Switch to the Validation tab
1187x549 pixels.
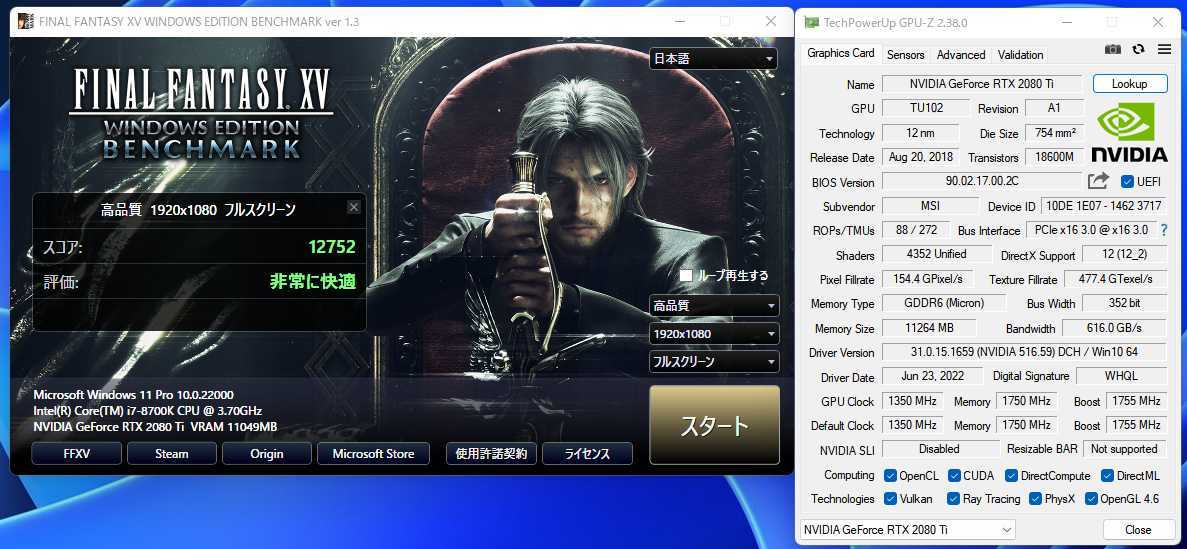1020,55
